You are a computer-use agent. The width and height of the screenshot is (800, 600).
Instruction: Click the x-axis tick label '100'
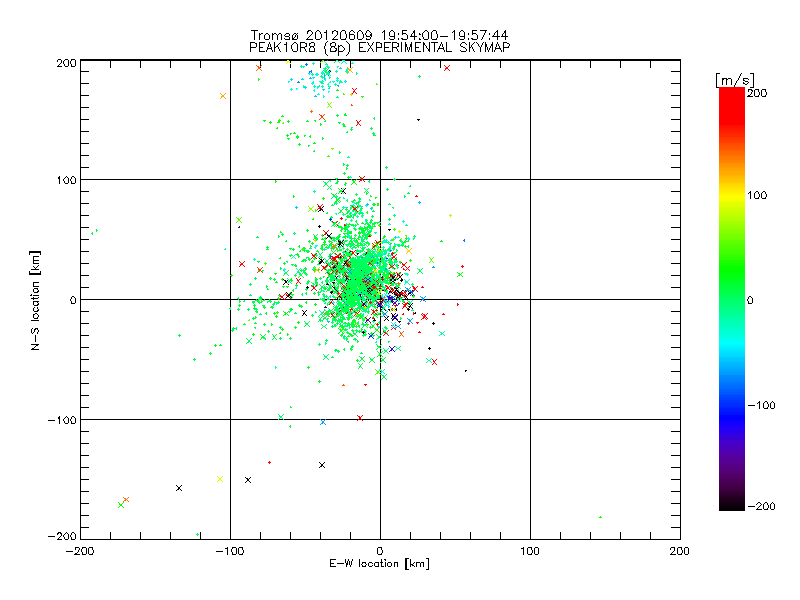tap(530, 551)
